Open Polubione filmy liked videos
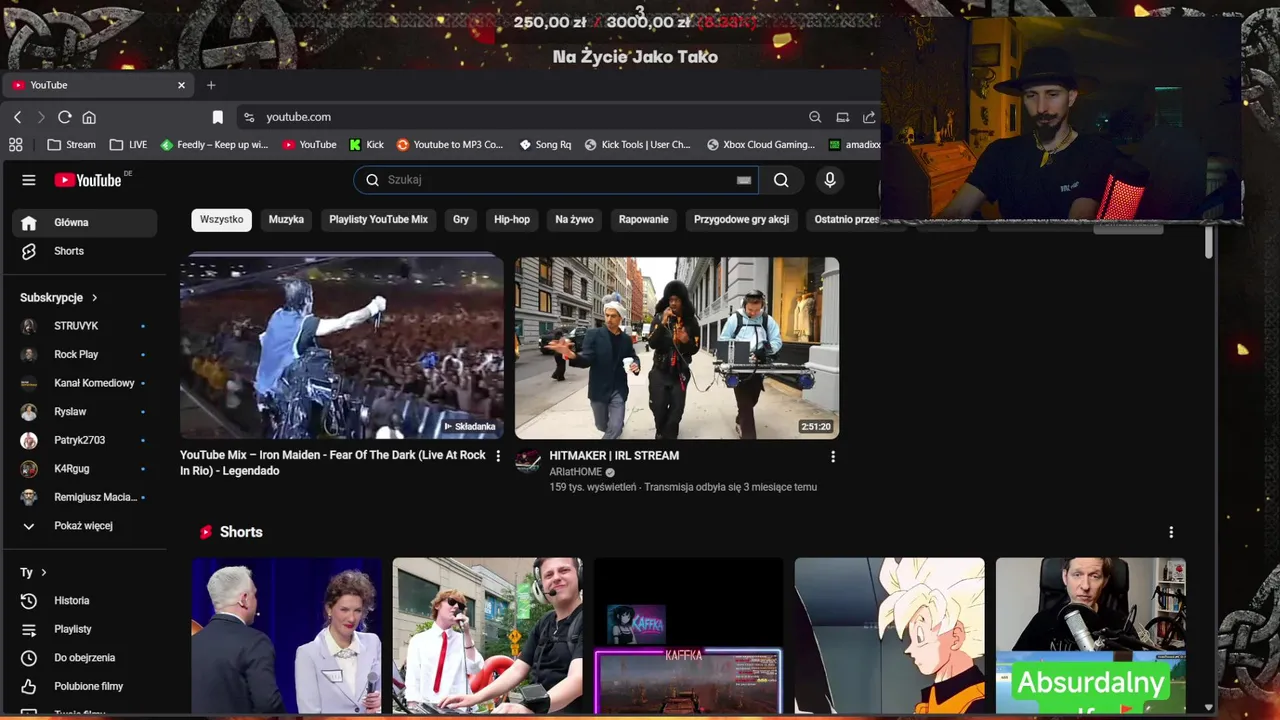This screenshot has height=720, width=1280. (85, 686)
